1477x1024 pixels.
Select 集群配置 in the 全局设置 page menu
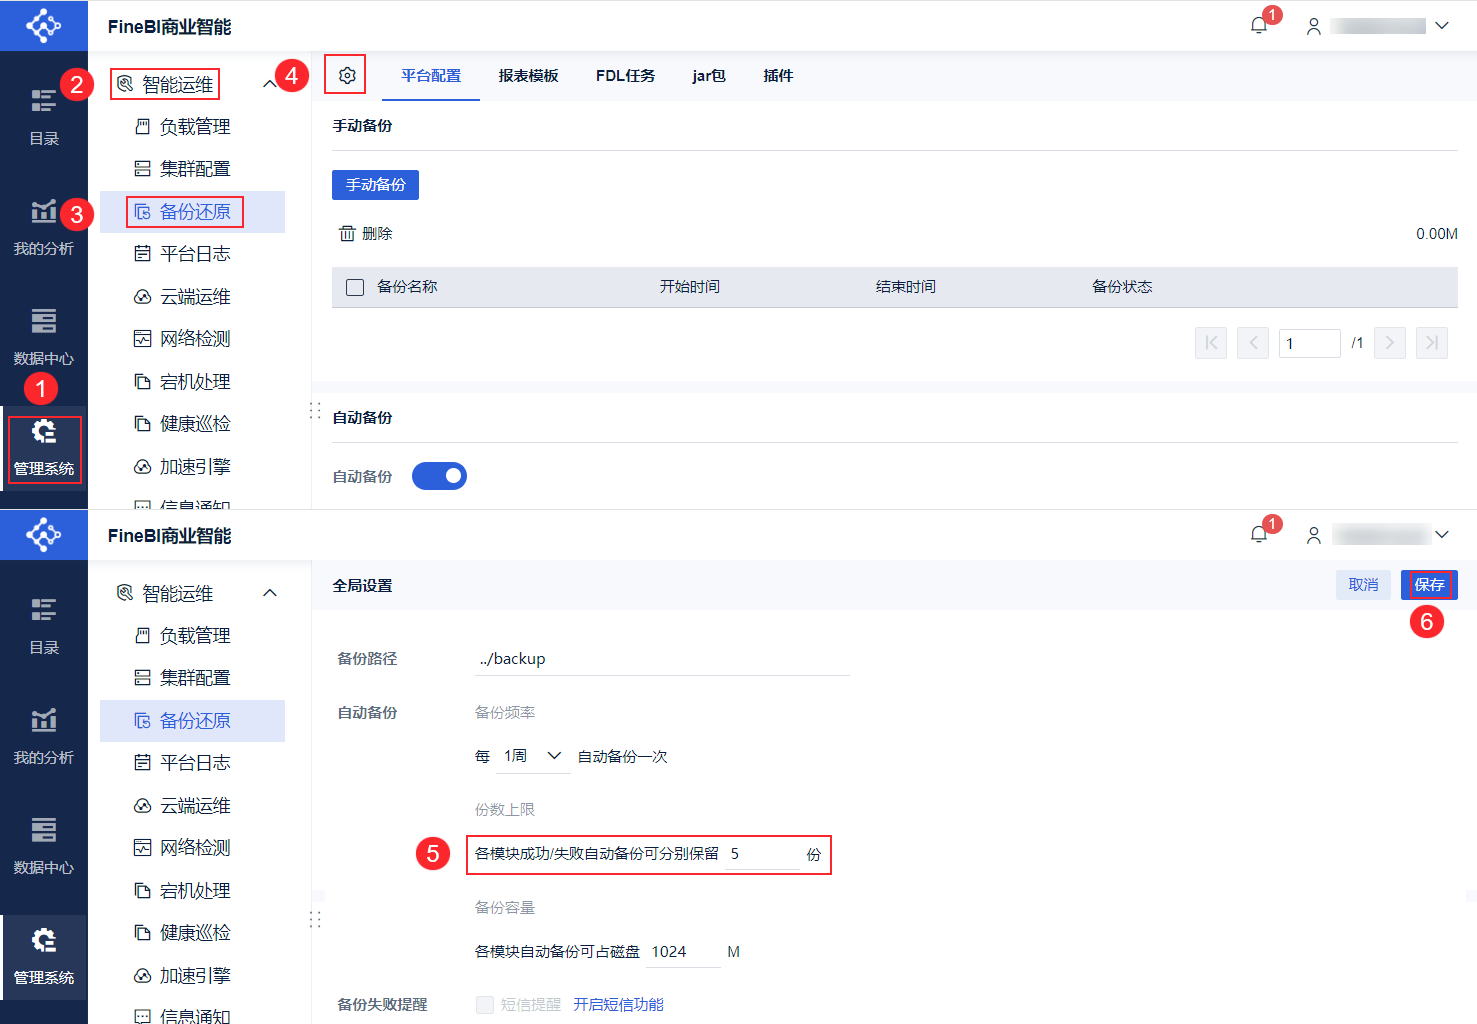pos(192,678)
